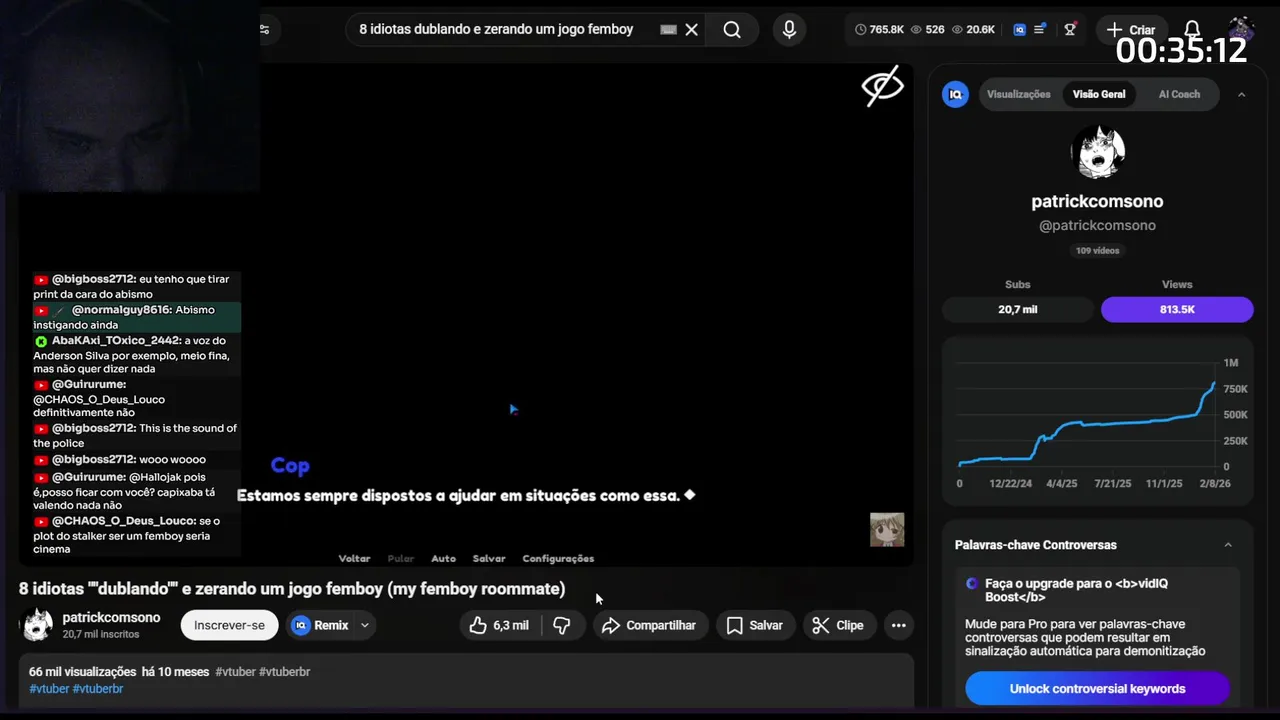Screen dimensions: 1280x720
Task: Save video with the Salvar button
Action: click(755, 625)
